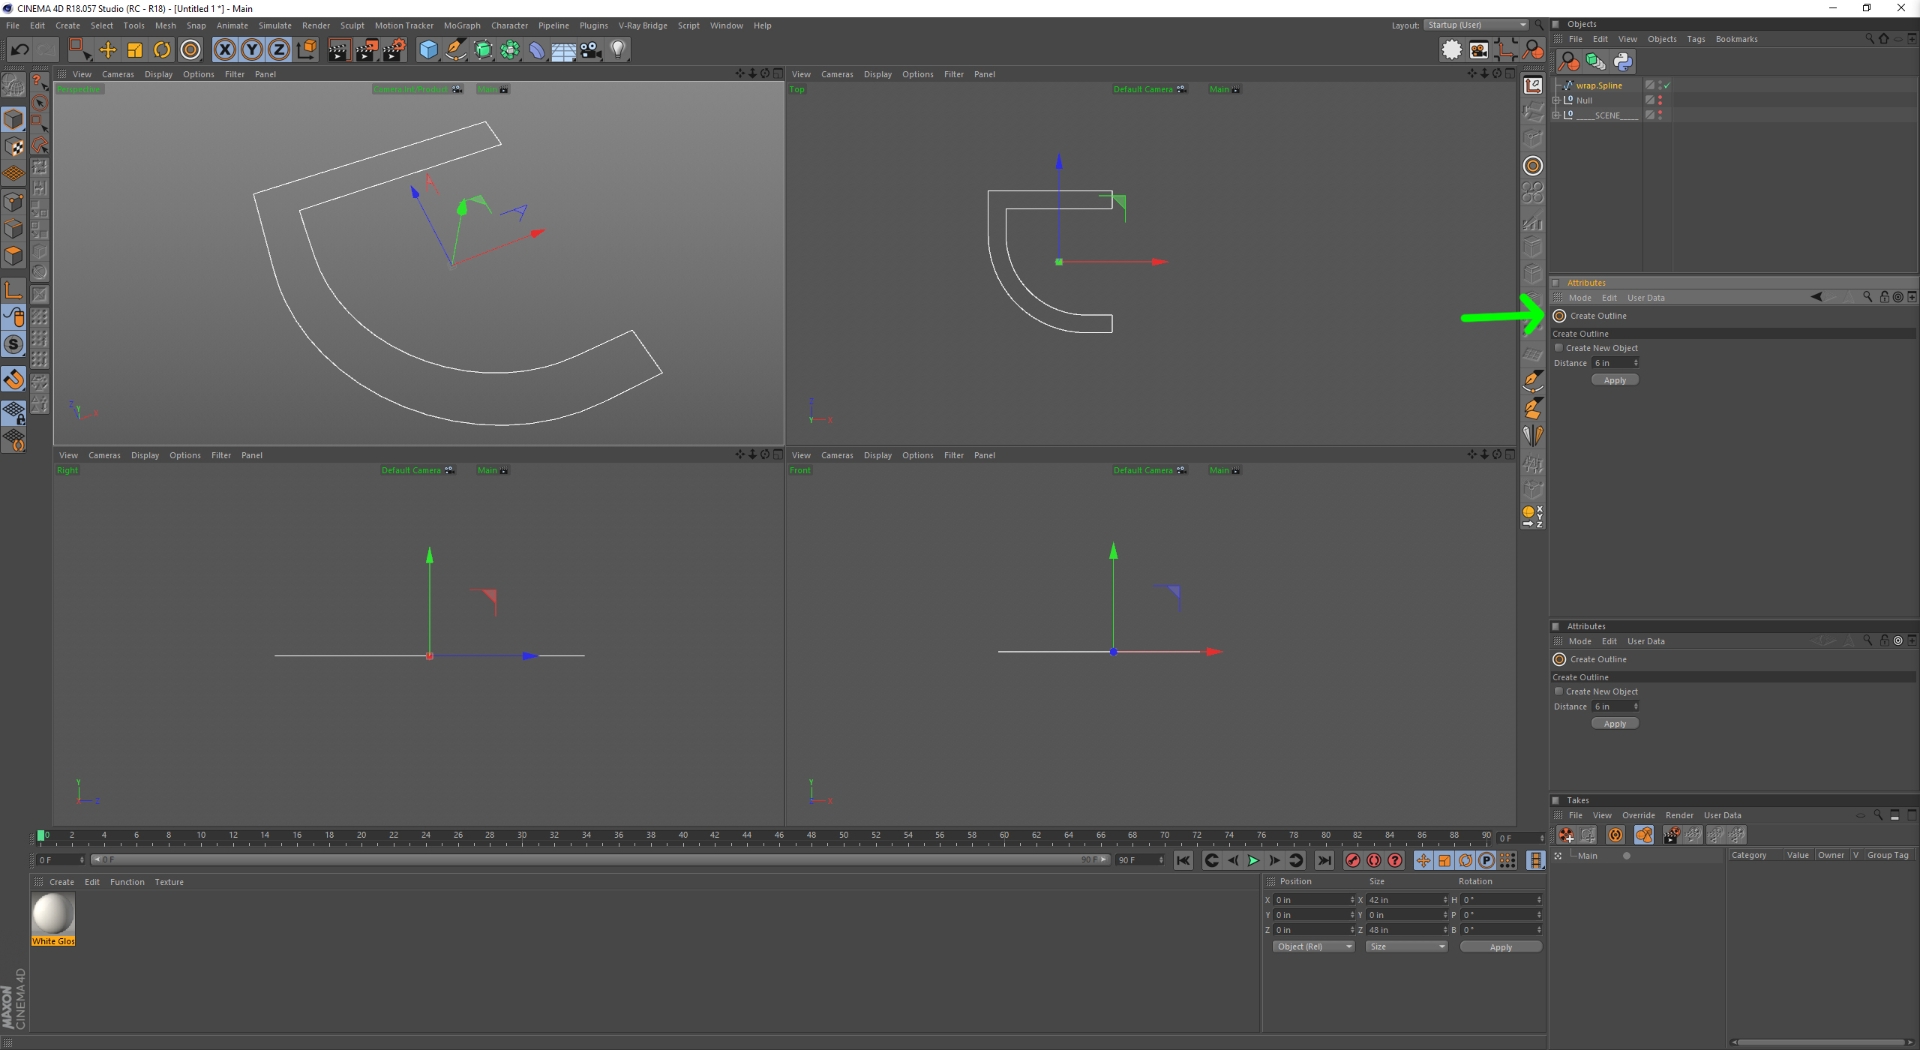This screenshot has height=1050, width=1920.
Task: Add a Camera object
Action: pyautogui.click(x=591, y=49)
